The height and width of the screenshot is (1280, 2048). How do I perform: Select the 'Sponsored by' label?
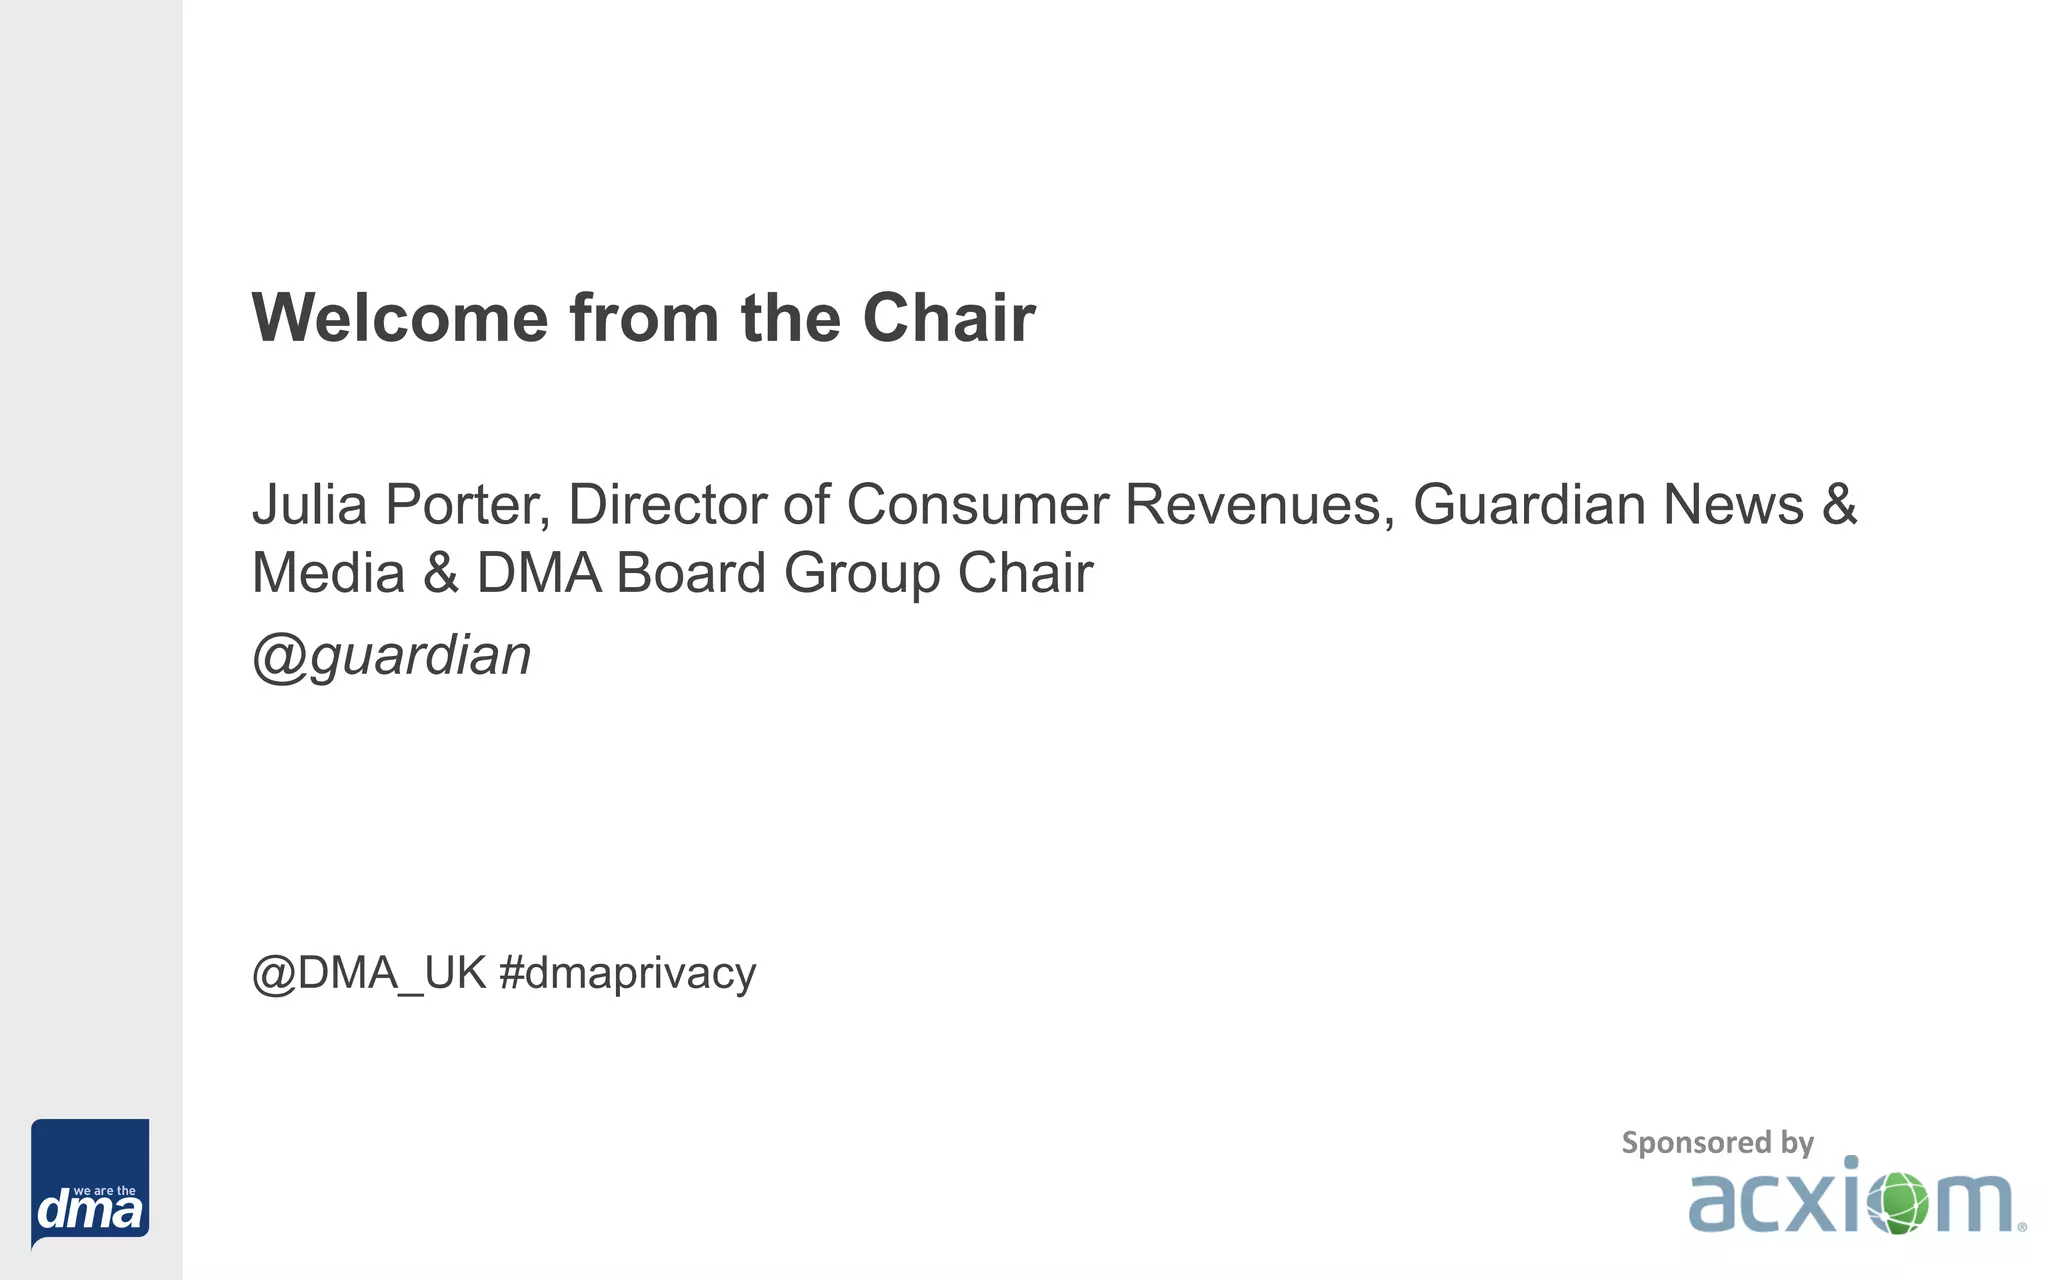[x=1717, y=1143]
